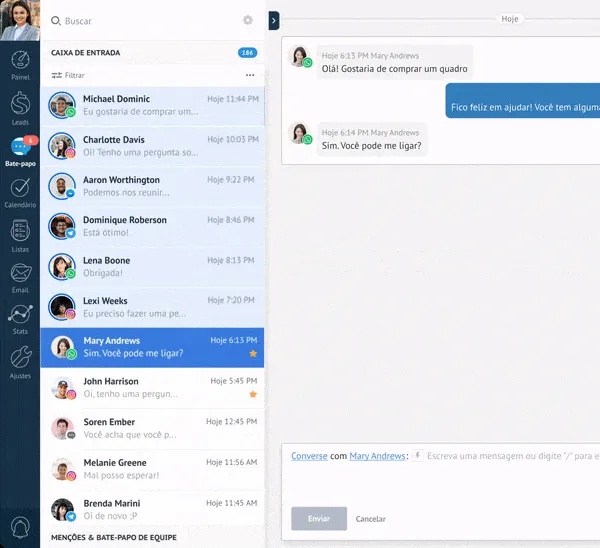The width and height of the screenshot is (600, 548).
Task: Click the Mary Andrews recipient link
Action: 377,456
